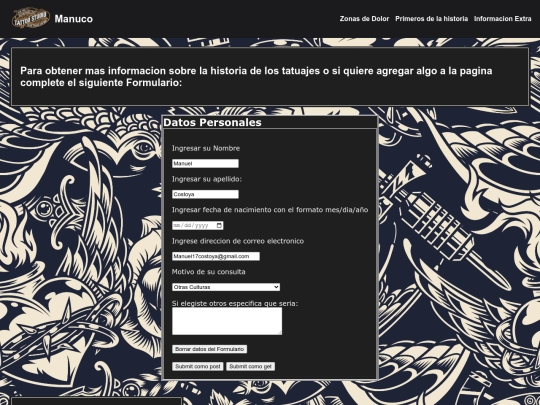Viewport: 540px width, 405px height.
Task: Open the calendar picker icon in date field
Action: pyautogui.click(x=219, y=226)
